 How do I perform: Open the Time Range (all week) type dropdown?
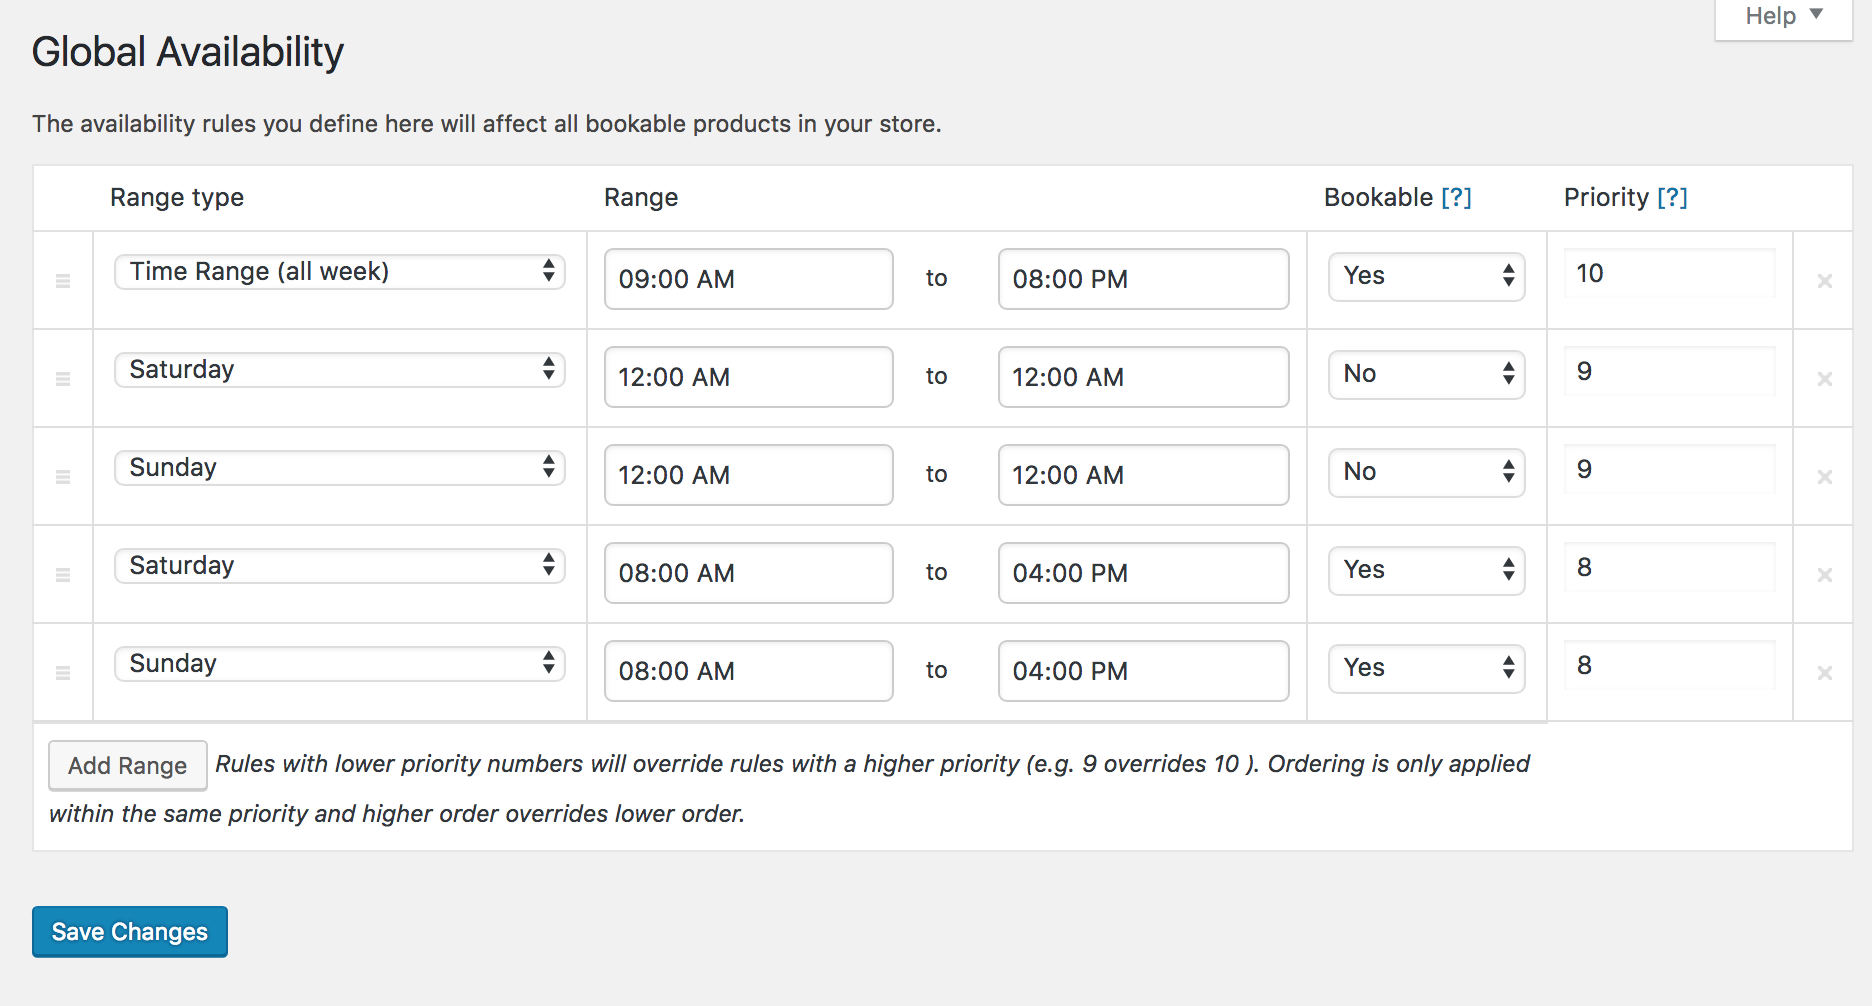click(340, 272)
